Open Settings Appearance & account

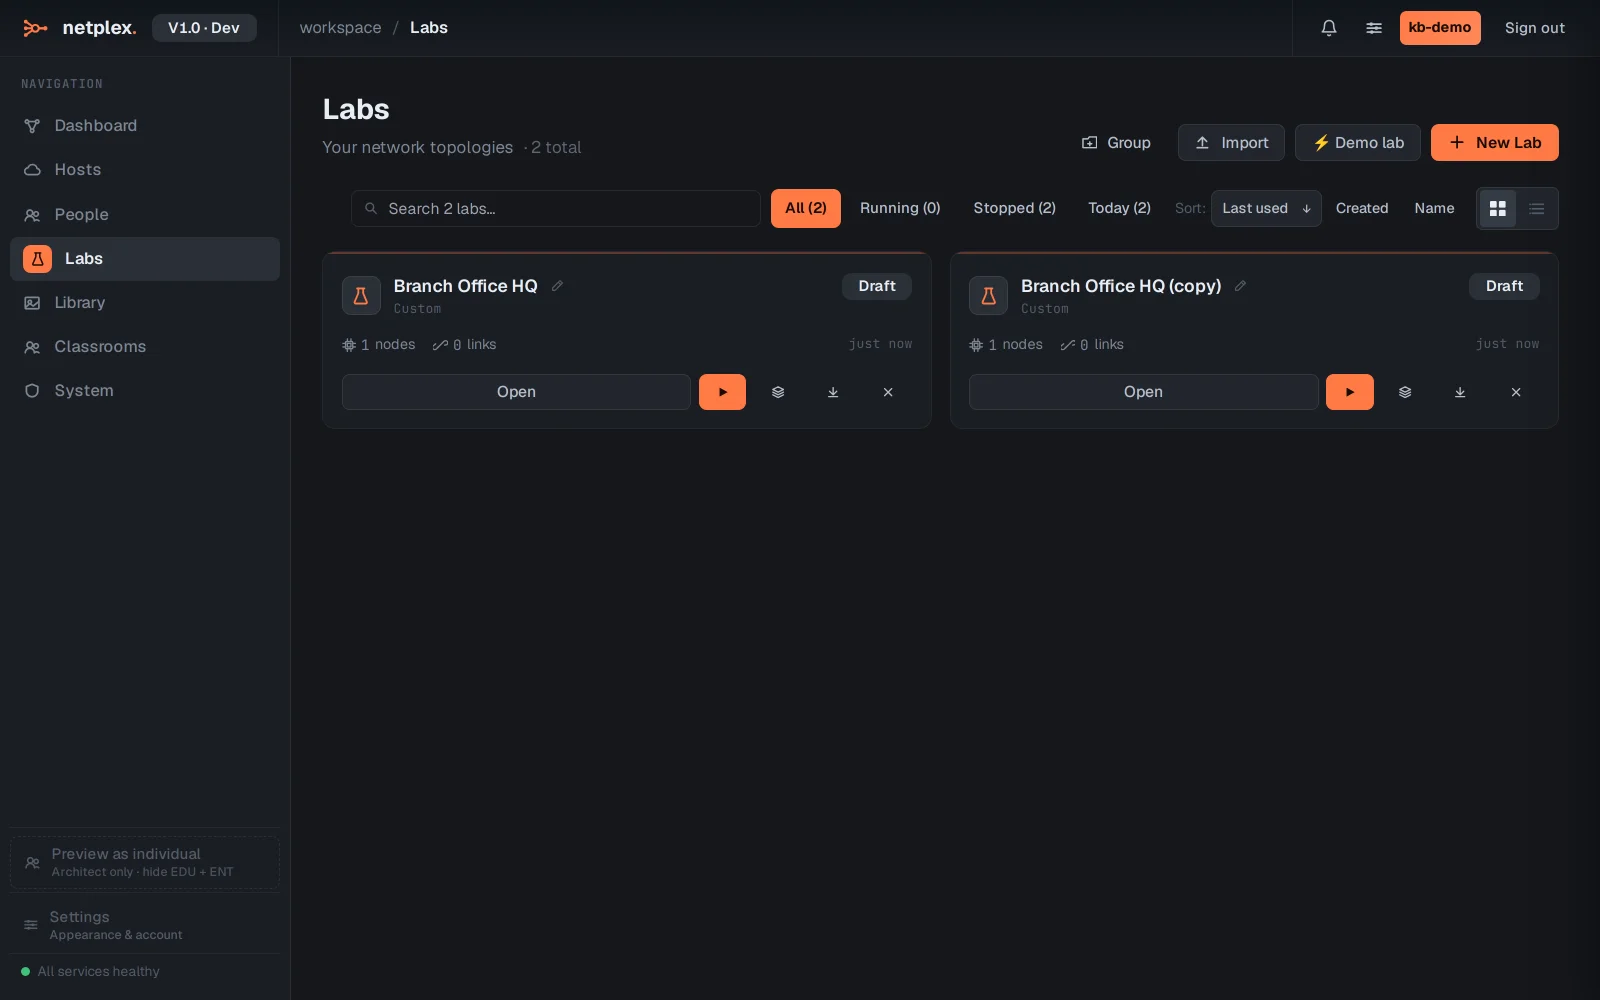pyautogui.click(x=145, y=925)
